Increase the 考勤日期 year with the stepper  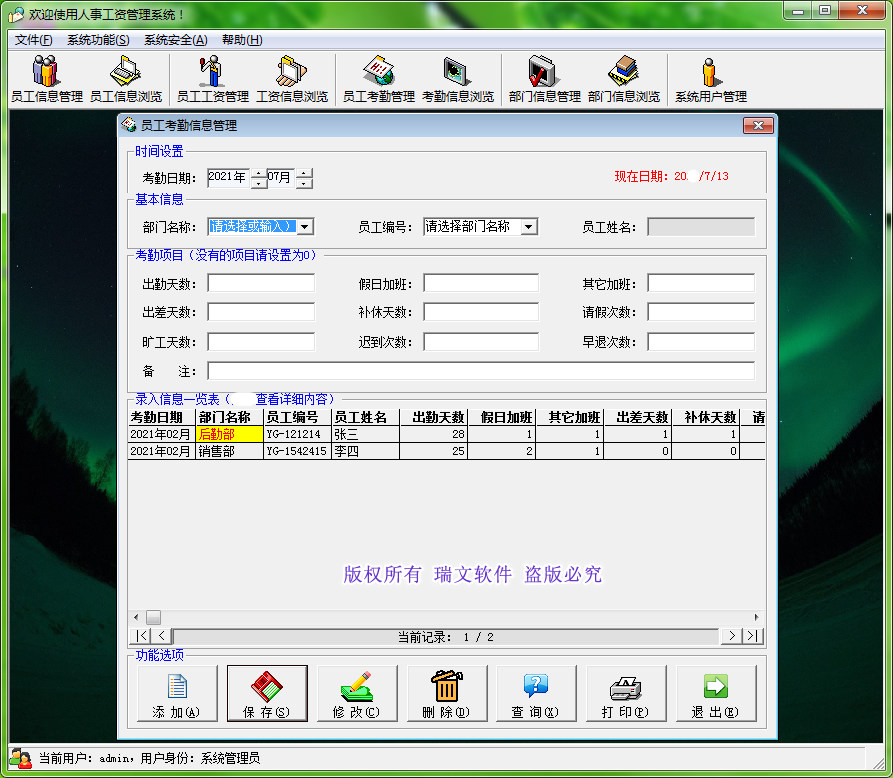(258, 171)
